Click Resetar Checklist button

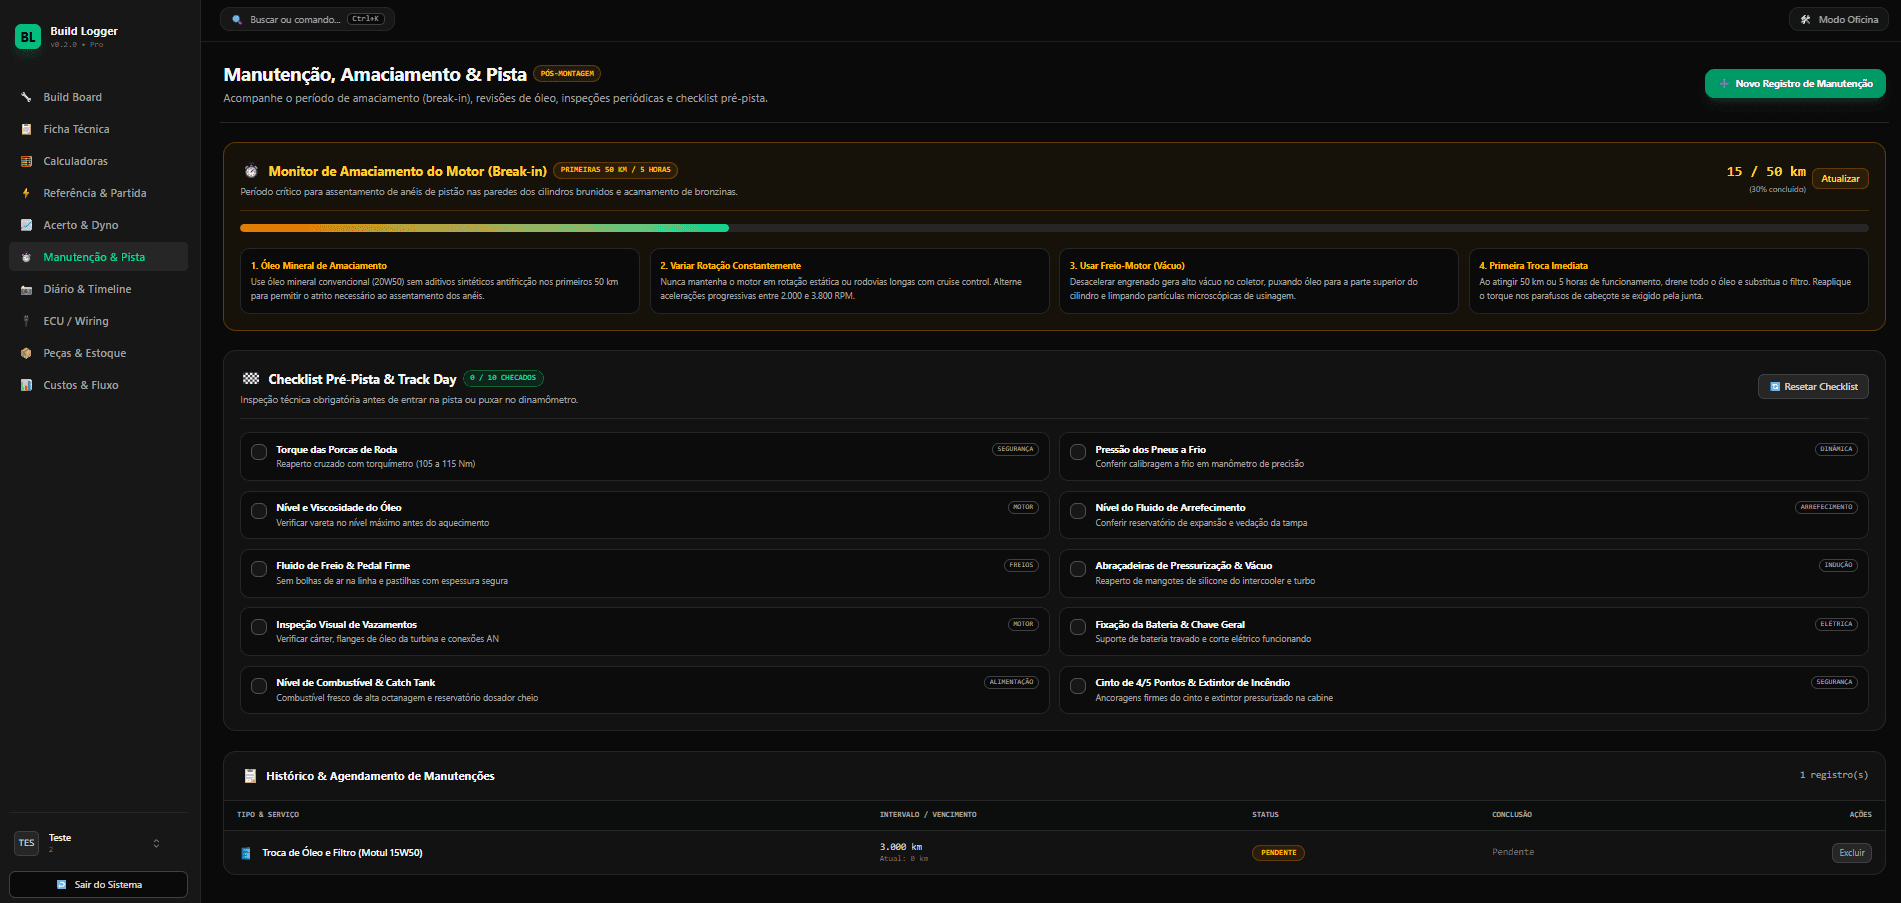coord(1813,387)
